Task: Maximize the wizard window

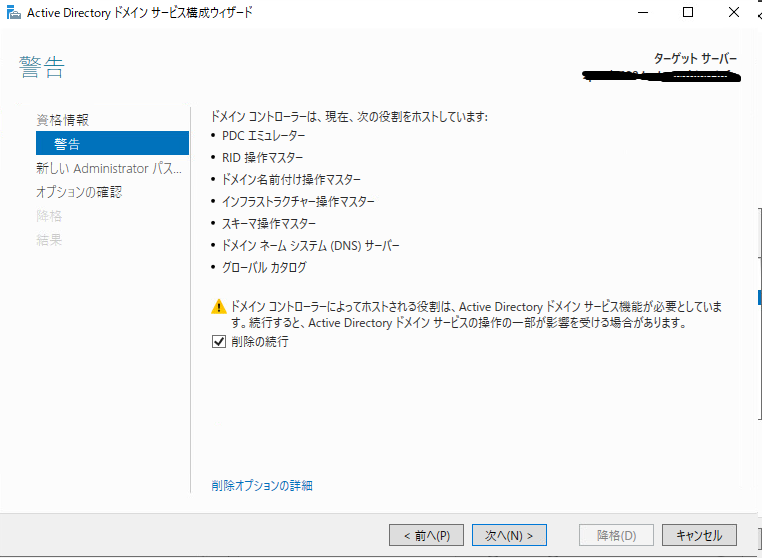Action: pyautogui.click(x=688, y=13)
